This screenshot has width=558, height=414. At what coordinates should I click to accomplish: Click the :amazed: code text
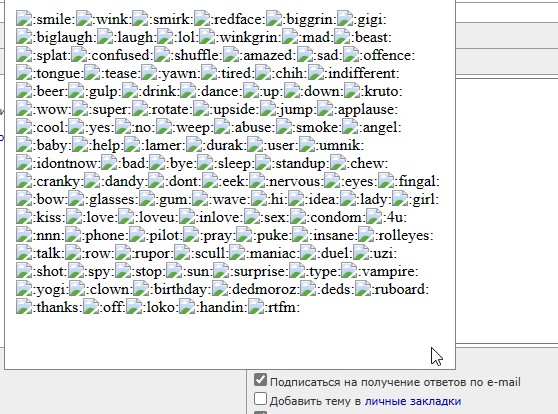(x=268, y=56)
